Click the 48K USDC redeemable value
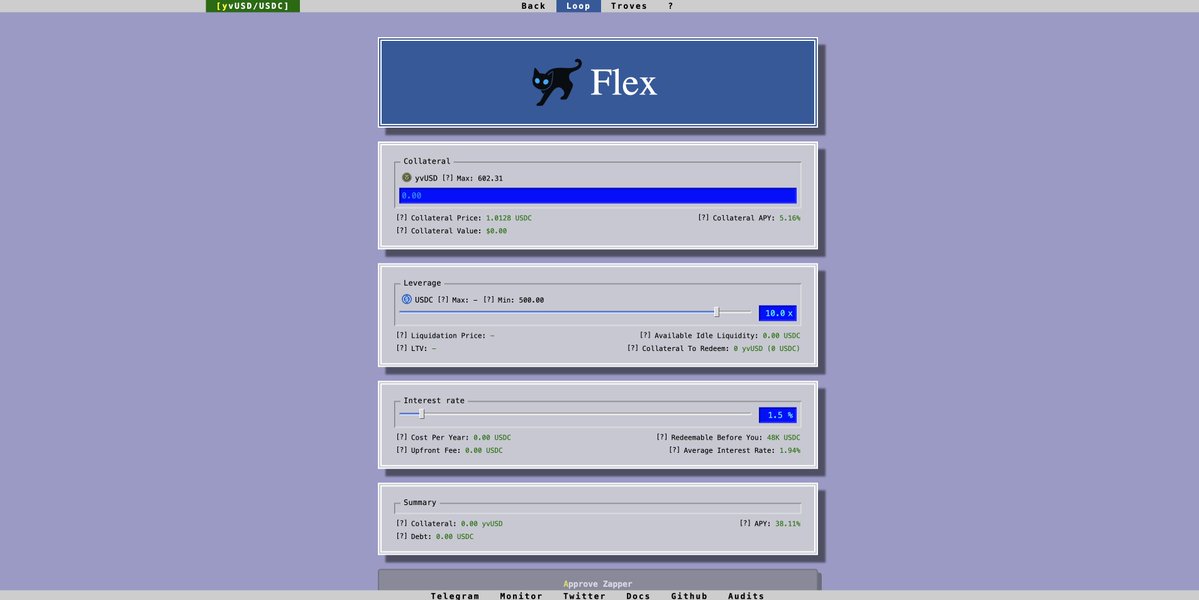This screenshot has width=1199, height=600. tap(784, 437)
